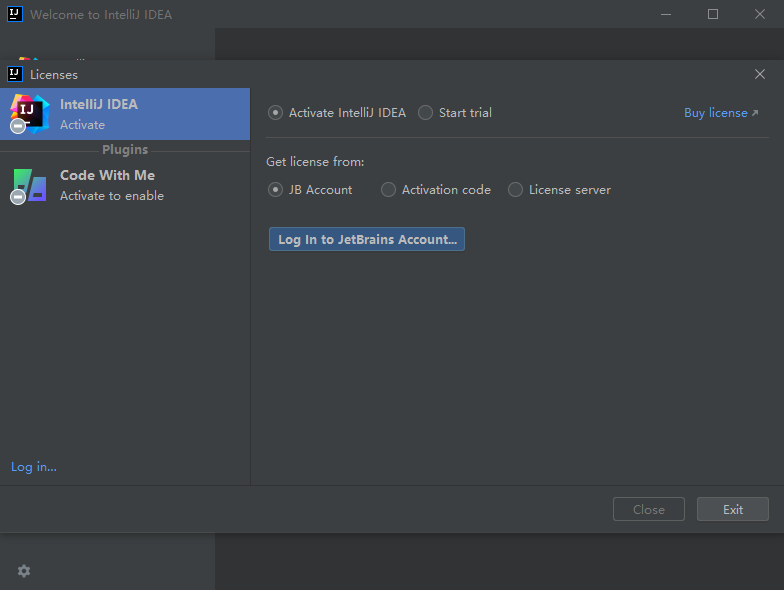
Task: Maximize the Welcome to IntelliJ IDEA window
Action: [713, 14]
